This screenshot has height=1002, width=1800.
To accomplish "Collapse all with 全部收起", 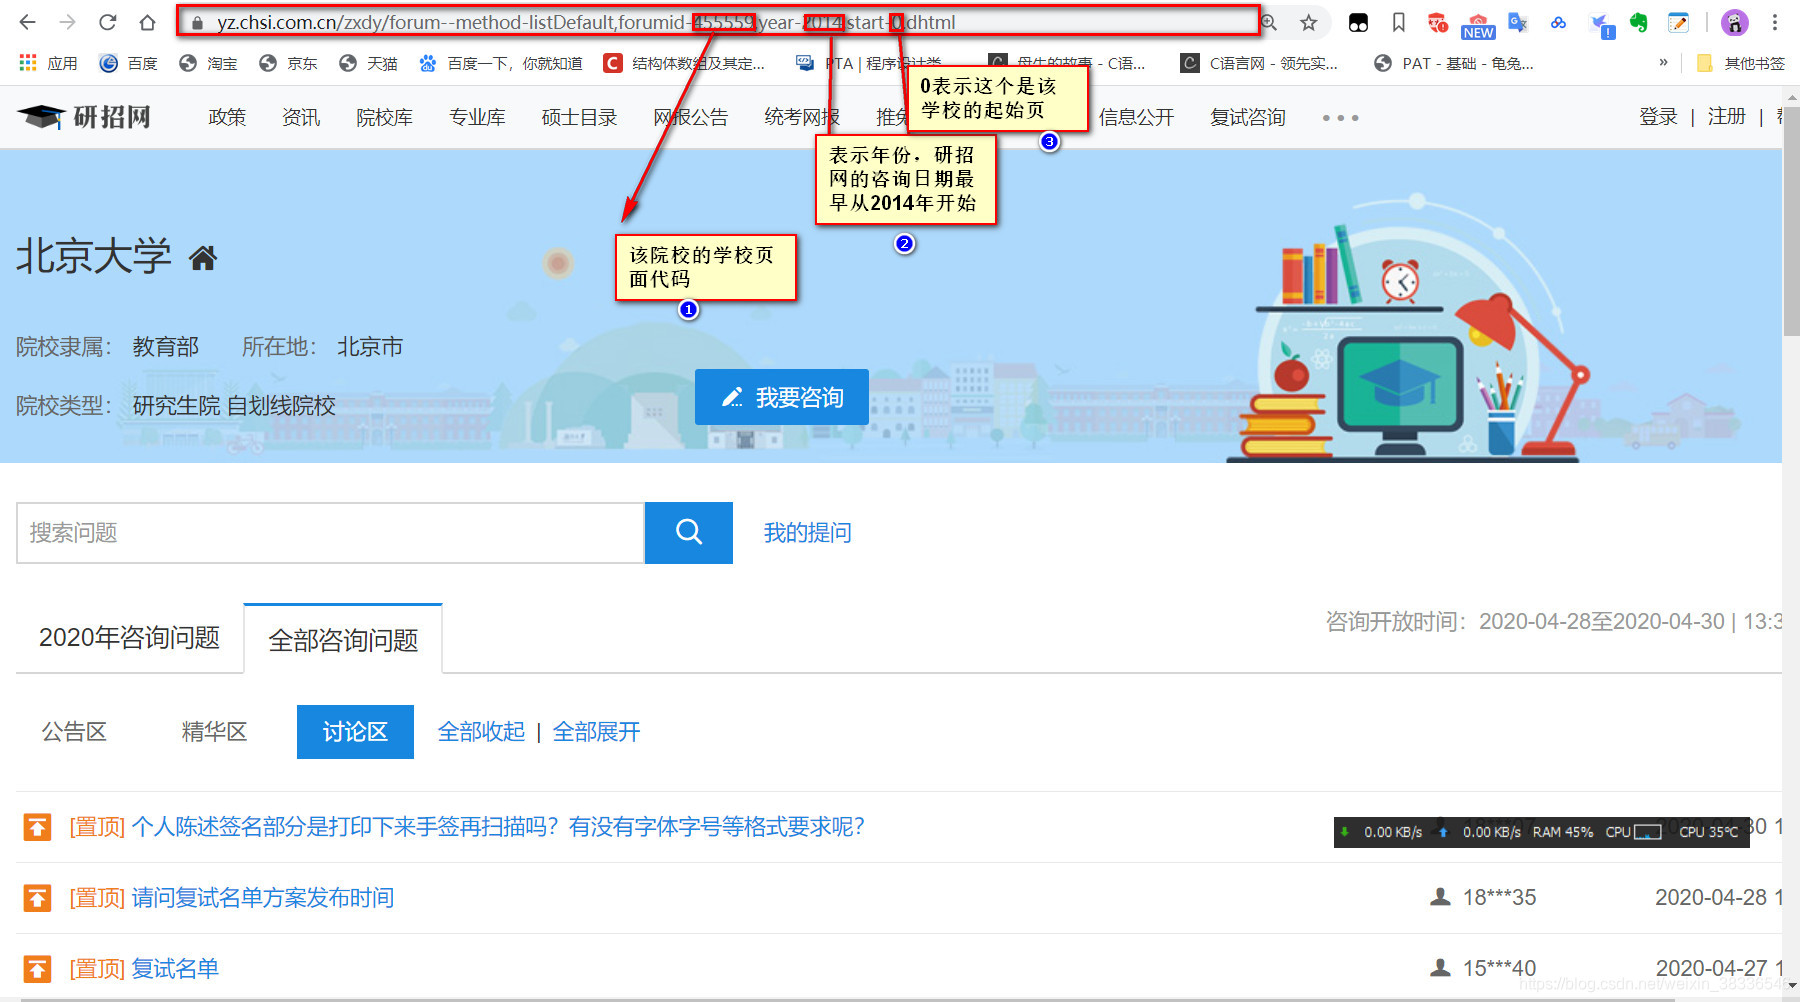I will click(481, 732).
